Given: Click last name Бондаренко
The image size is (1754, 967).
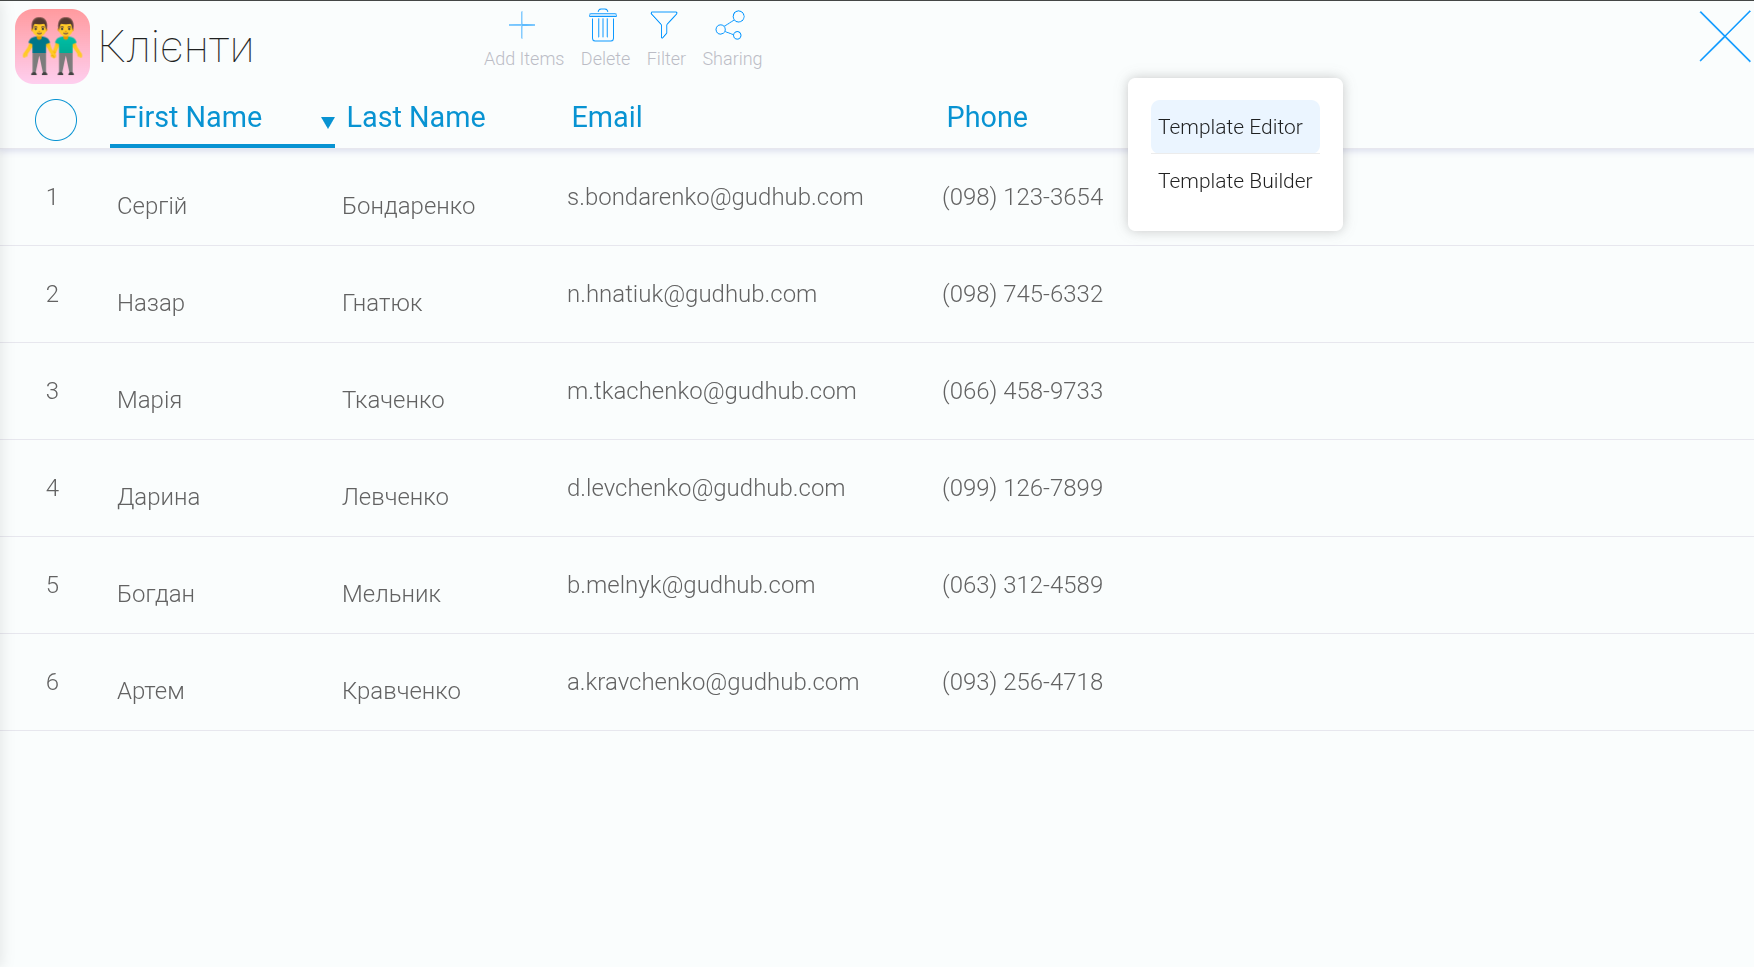Looking at the screenshot, I should pyautogui.click(x=408, y=206).
